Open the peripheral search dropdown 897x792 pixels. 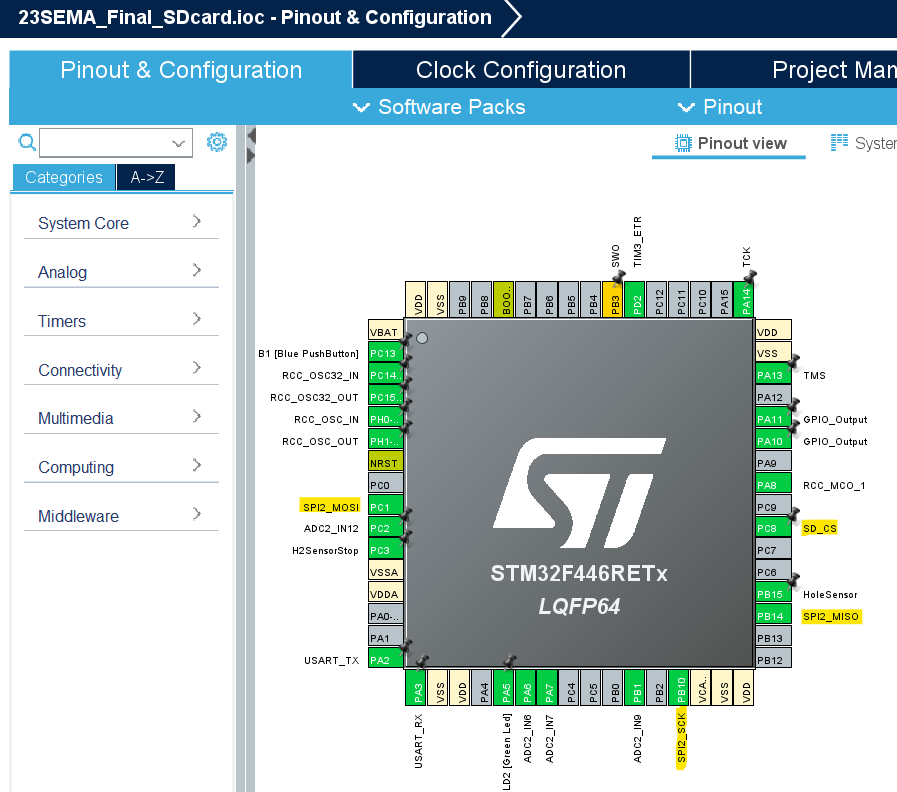click(x=178, y=143)
